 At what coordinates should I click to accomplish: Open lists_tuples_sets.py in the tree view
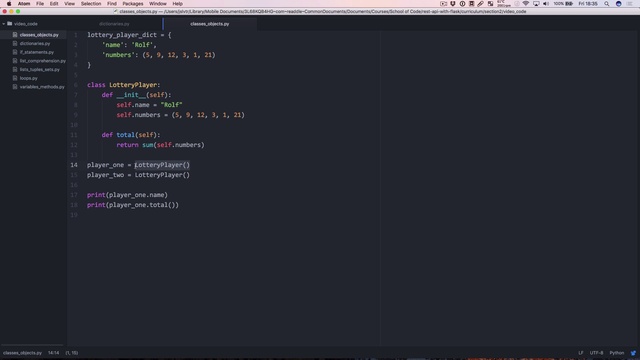point(40,70)
